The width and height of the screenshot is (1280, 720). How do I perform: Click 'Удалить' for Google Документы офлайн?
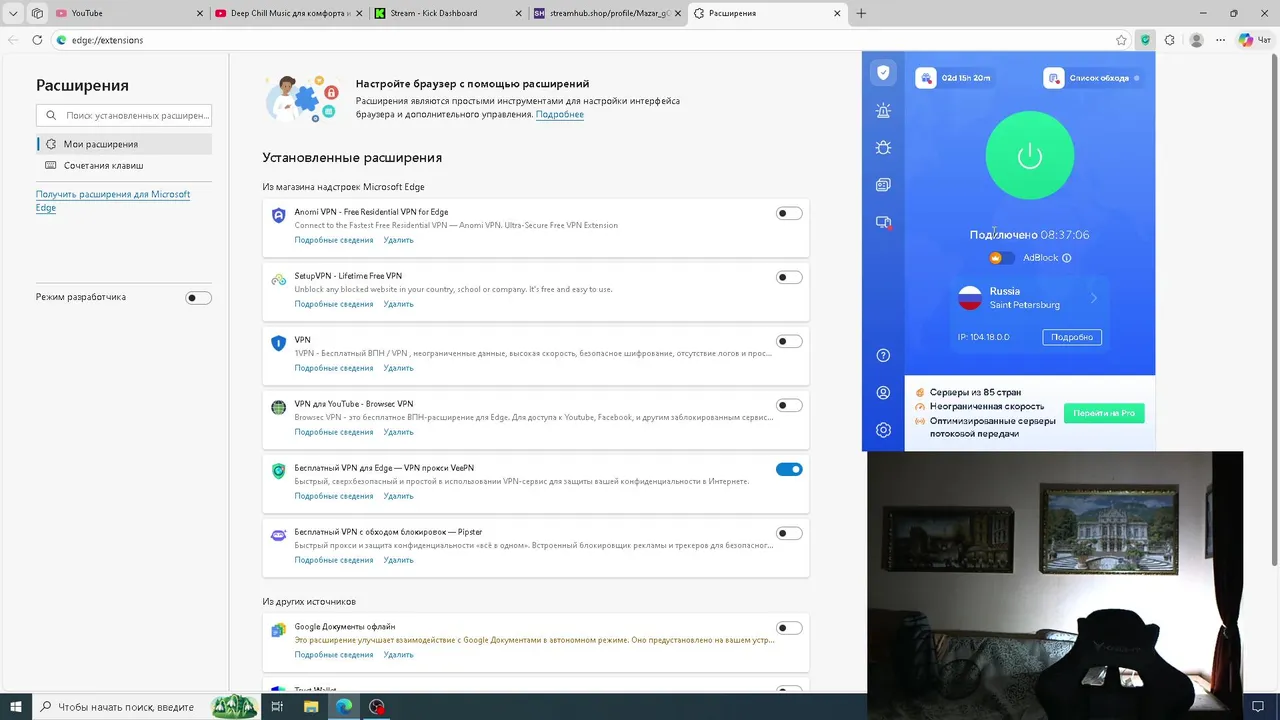[x=398, y=655]
